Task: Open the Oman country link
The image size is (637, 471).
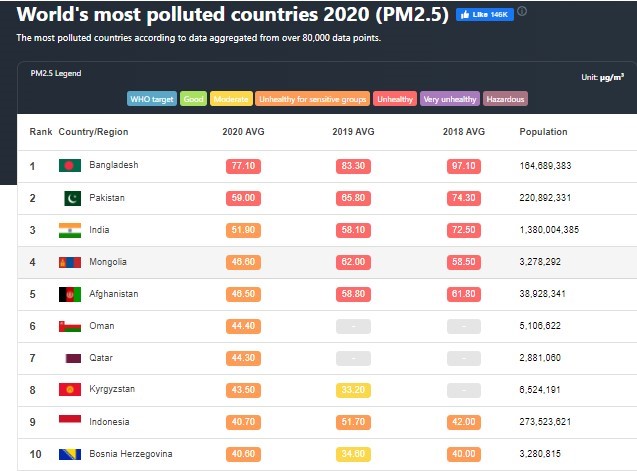Action: click(102, 326)
